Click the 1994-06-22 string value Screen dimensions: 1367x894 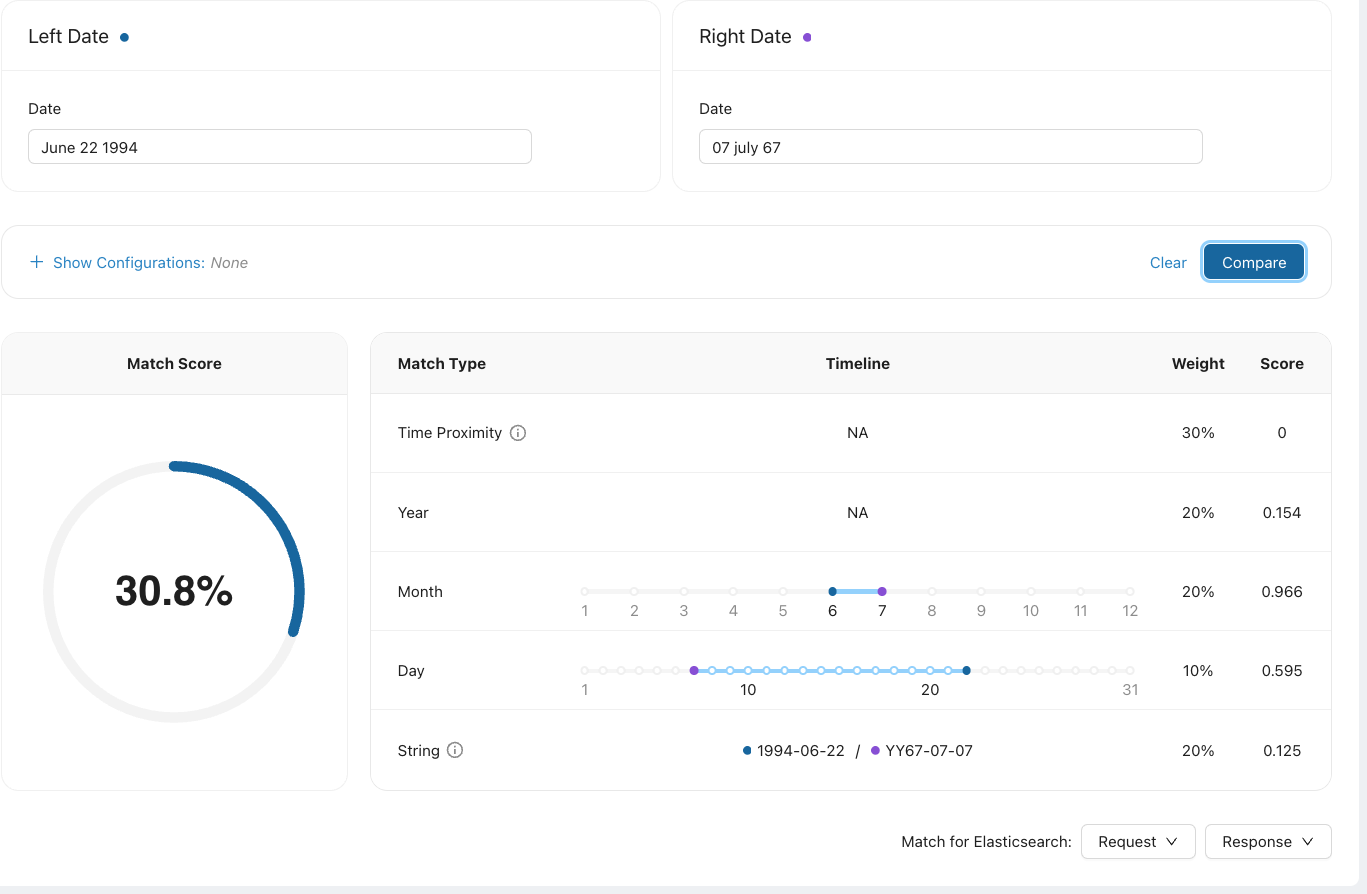(801, 750)
